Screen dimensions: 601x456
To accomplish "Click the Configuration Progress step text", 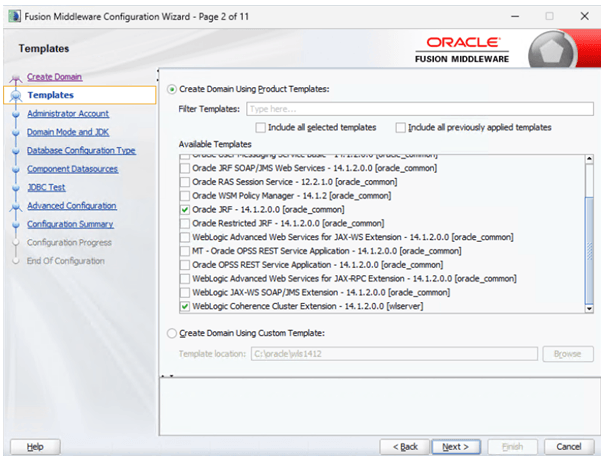I will tap(69, 243).
